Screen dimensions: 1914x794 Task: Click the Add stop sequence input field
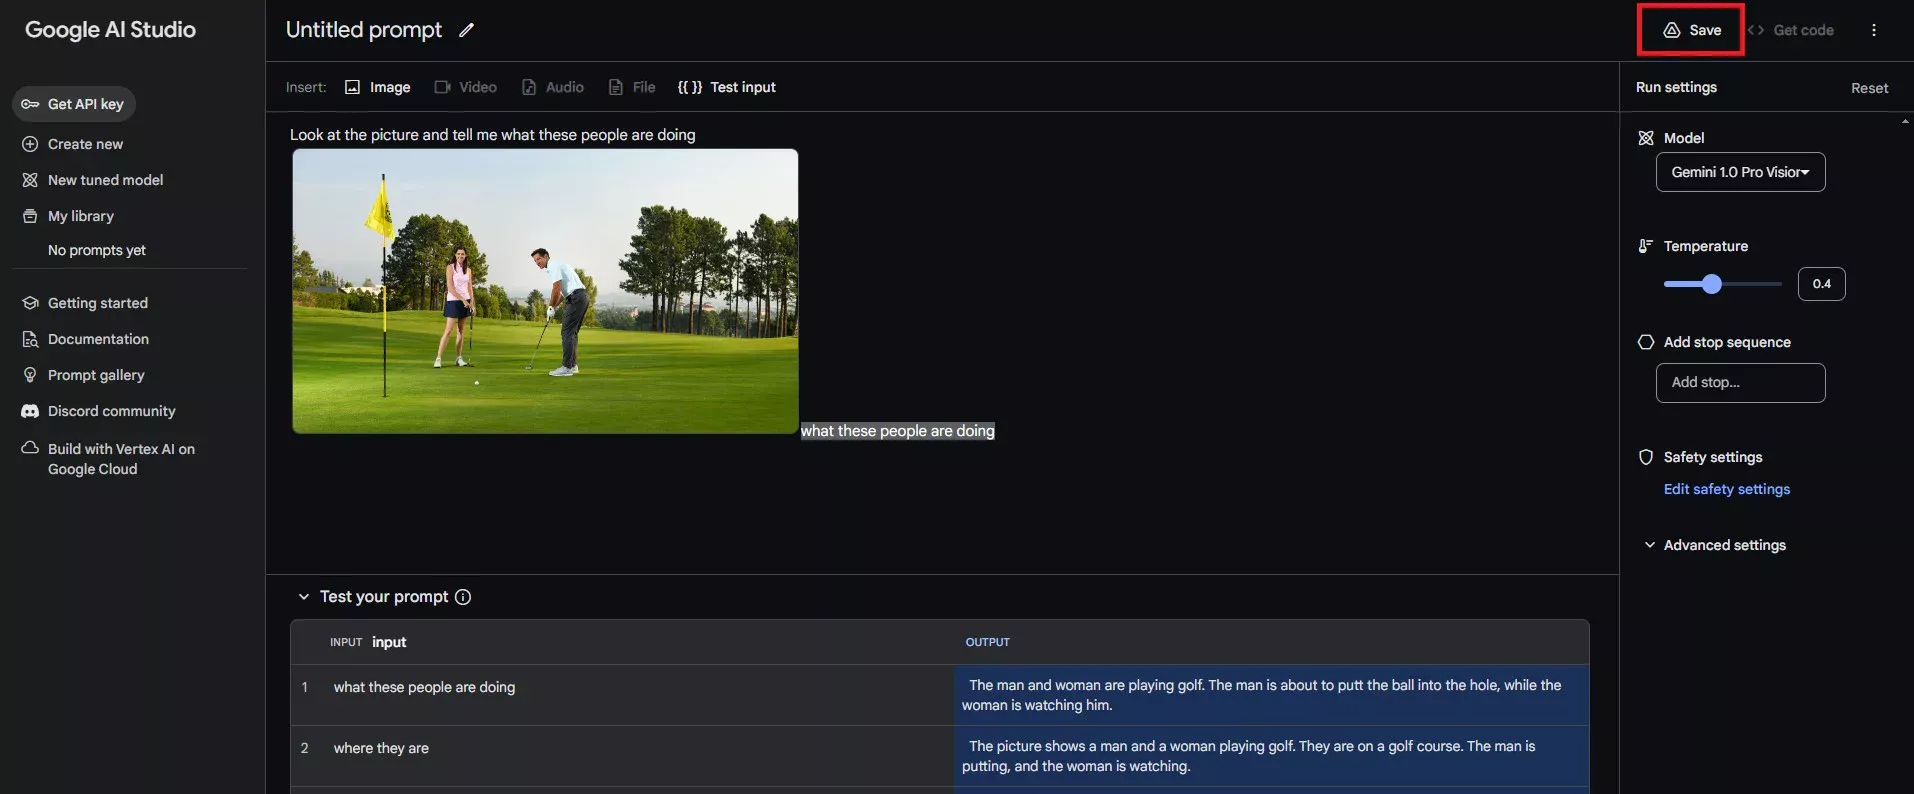(1740, 383)
